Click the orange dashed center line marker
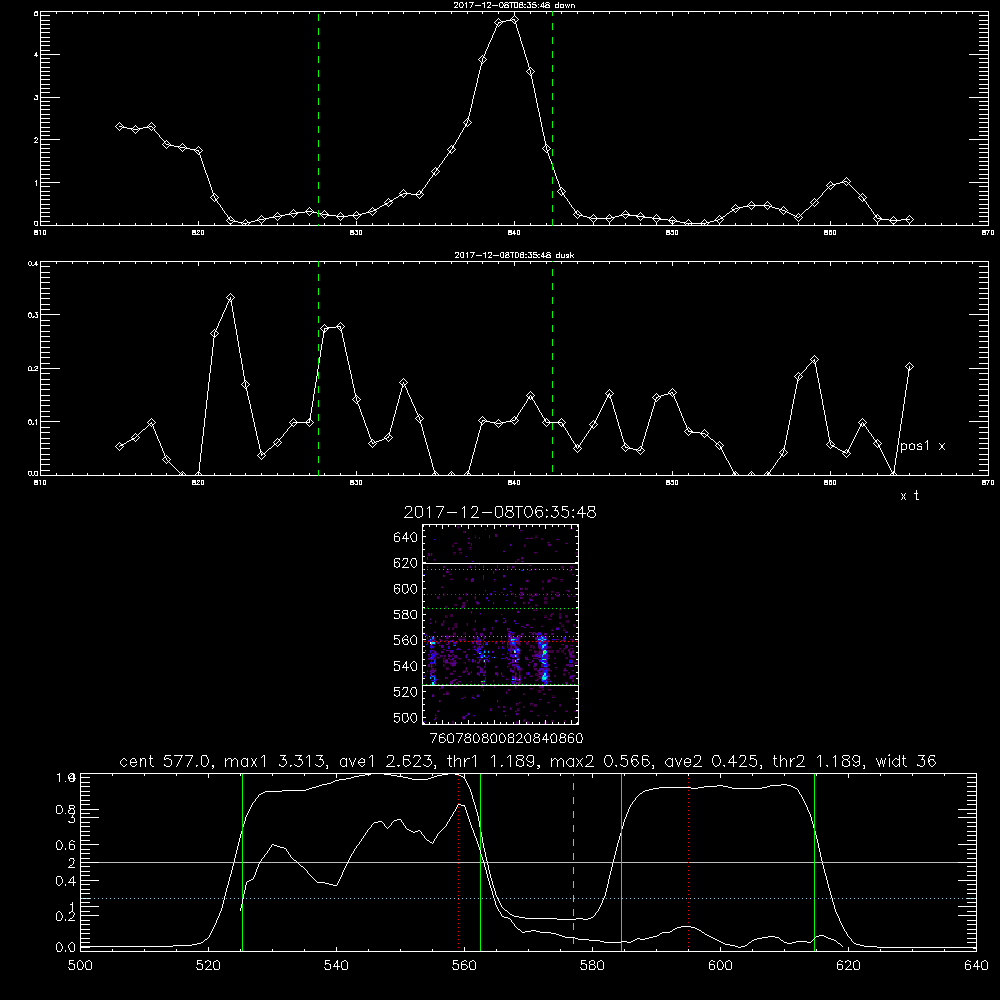 coord(573,860)
